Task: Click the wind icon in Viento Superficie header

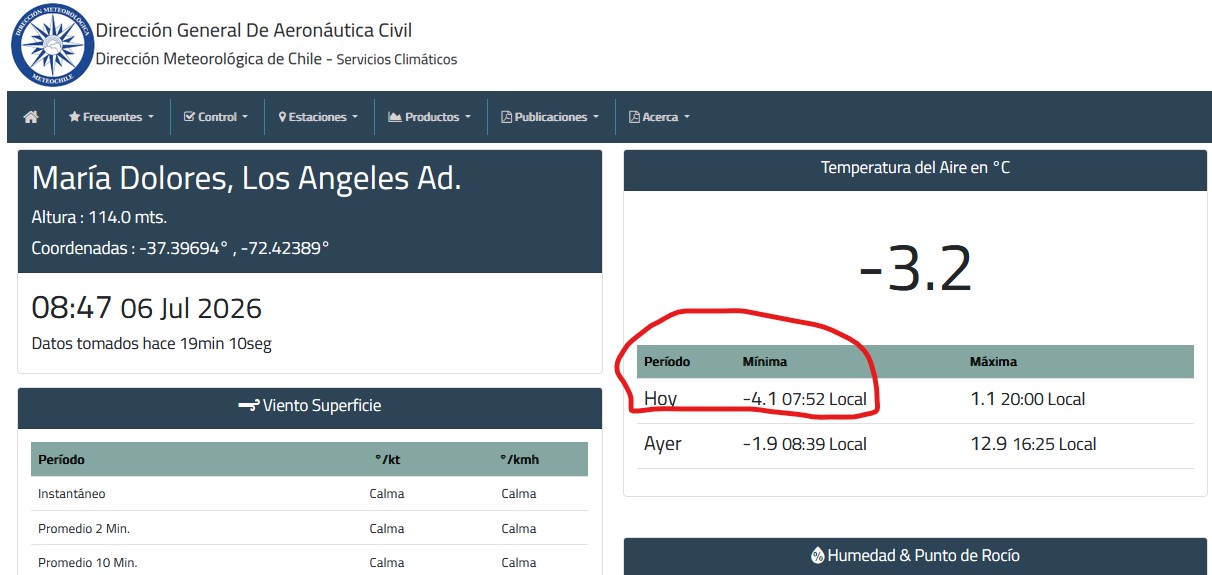Action: tap(249, 405)
